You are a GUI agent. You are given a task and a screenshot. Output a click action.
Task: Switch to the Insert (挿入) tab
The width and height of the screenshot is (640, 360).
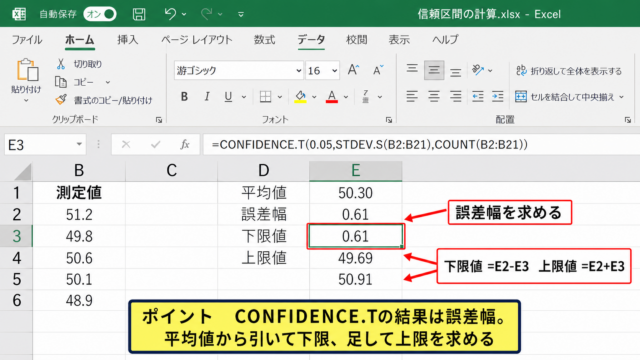(x=128, y=40)
